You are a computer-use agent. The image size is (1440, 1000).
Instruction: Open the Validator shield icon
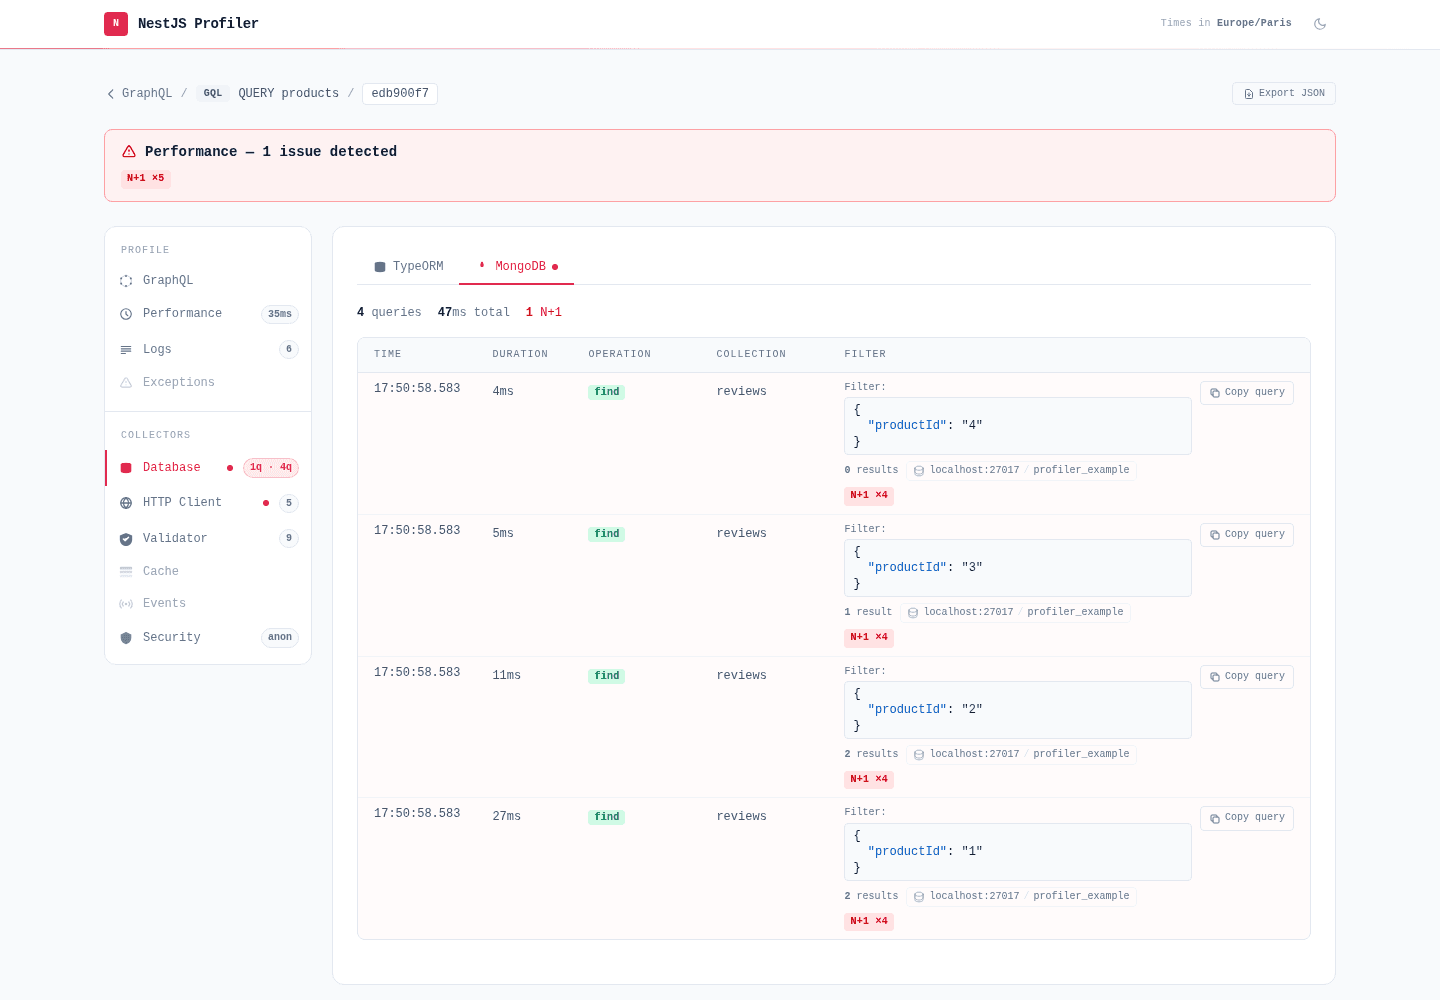click(126, 539)
